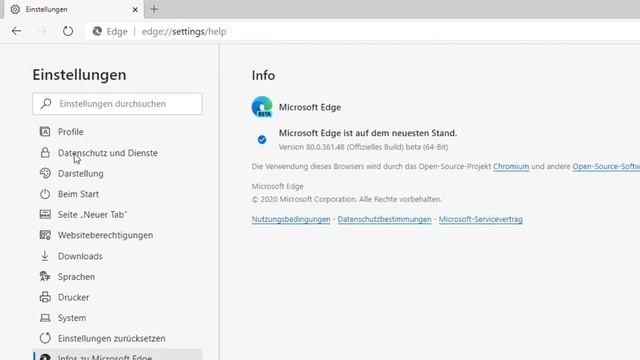This screenshot has width=640, height=360.
Task: Open the Sprachen settings
Action: [76, 277]
